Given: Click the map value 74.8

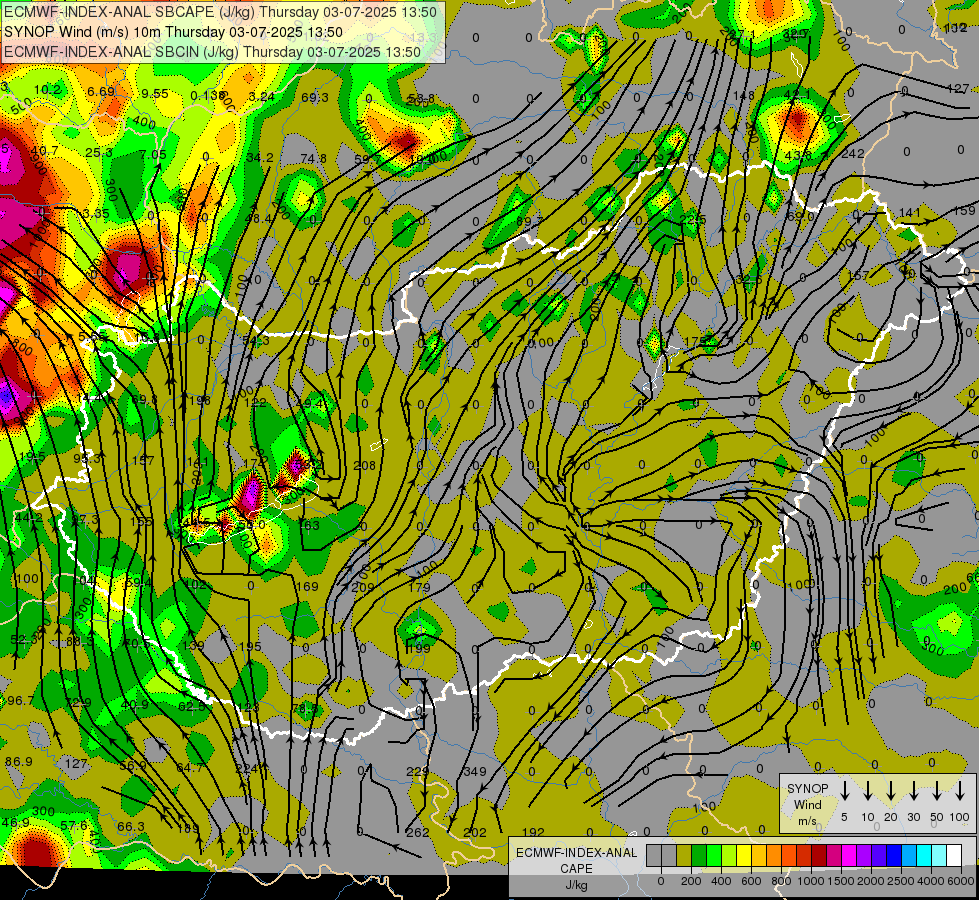Looking at the screenshot, I should tap(313, 159).
